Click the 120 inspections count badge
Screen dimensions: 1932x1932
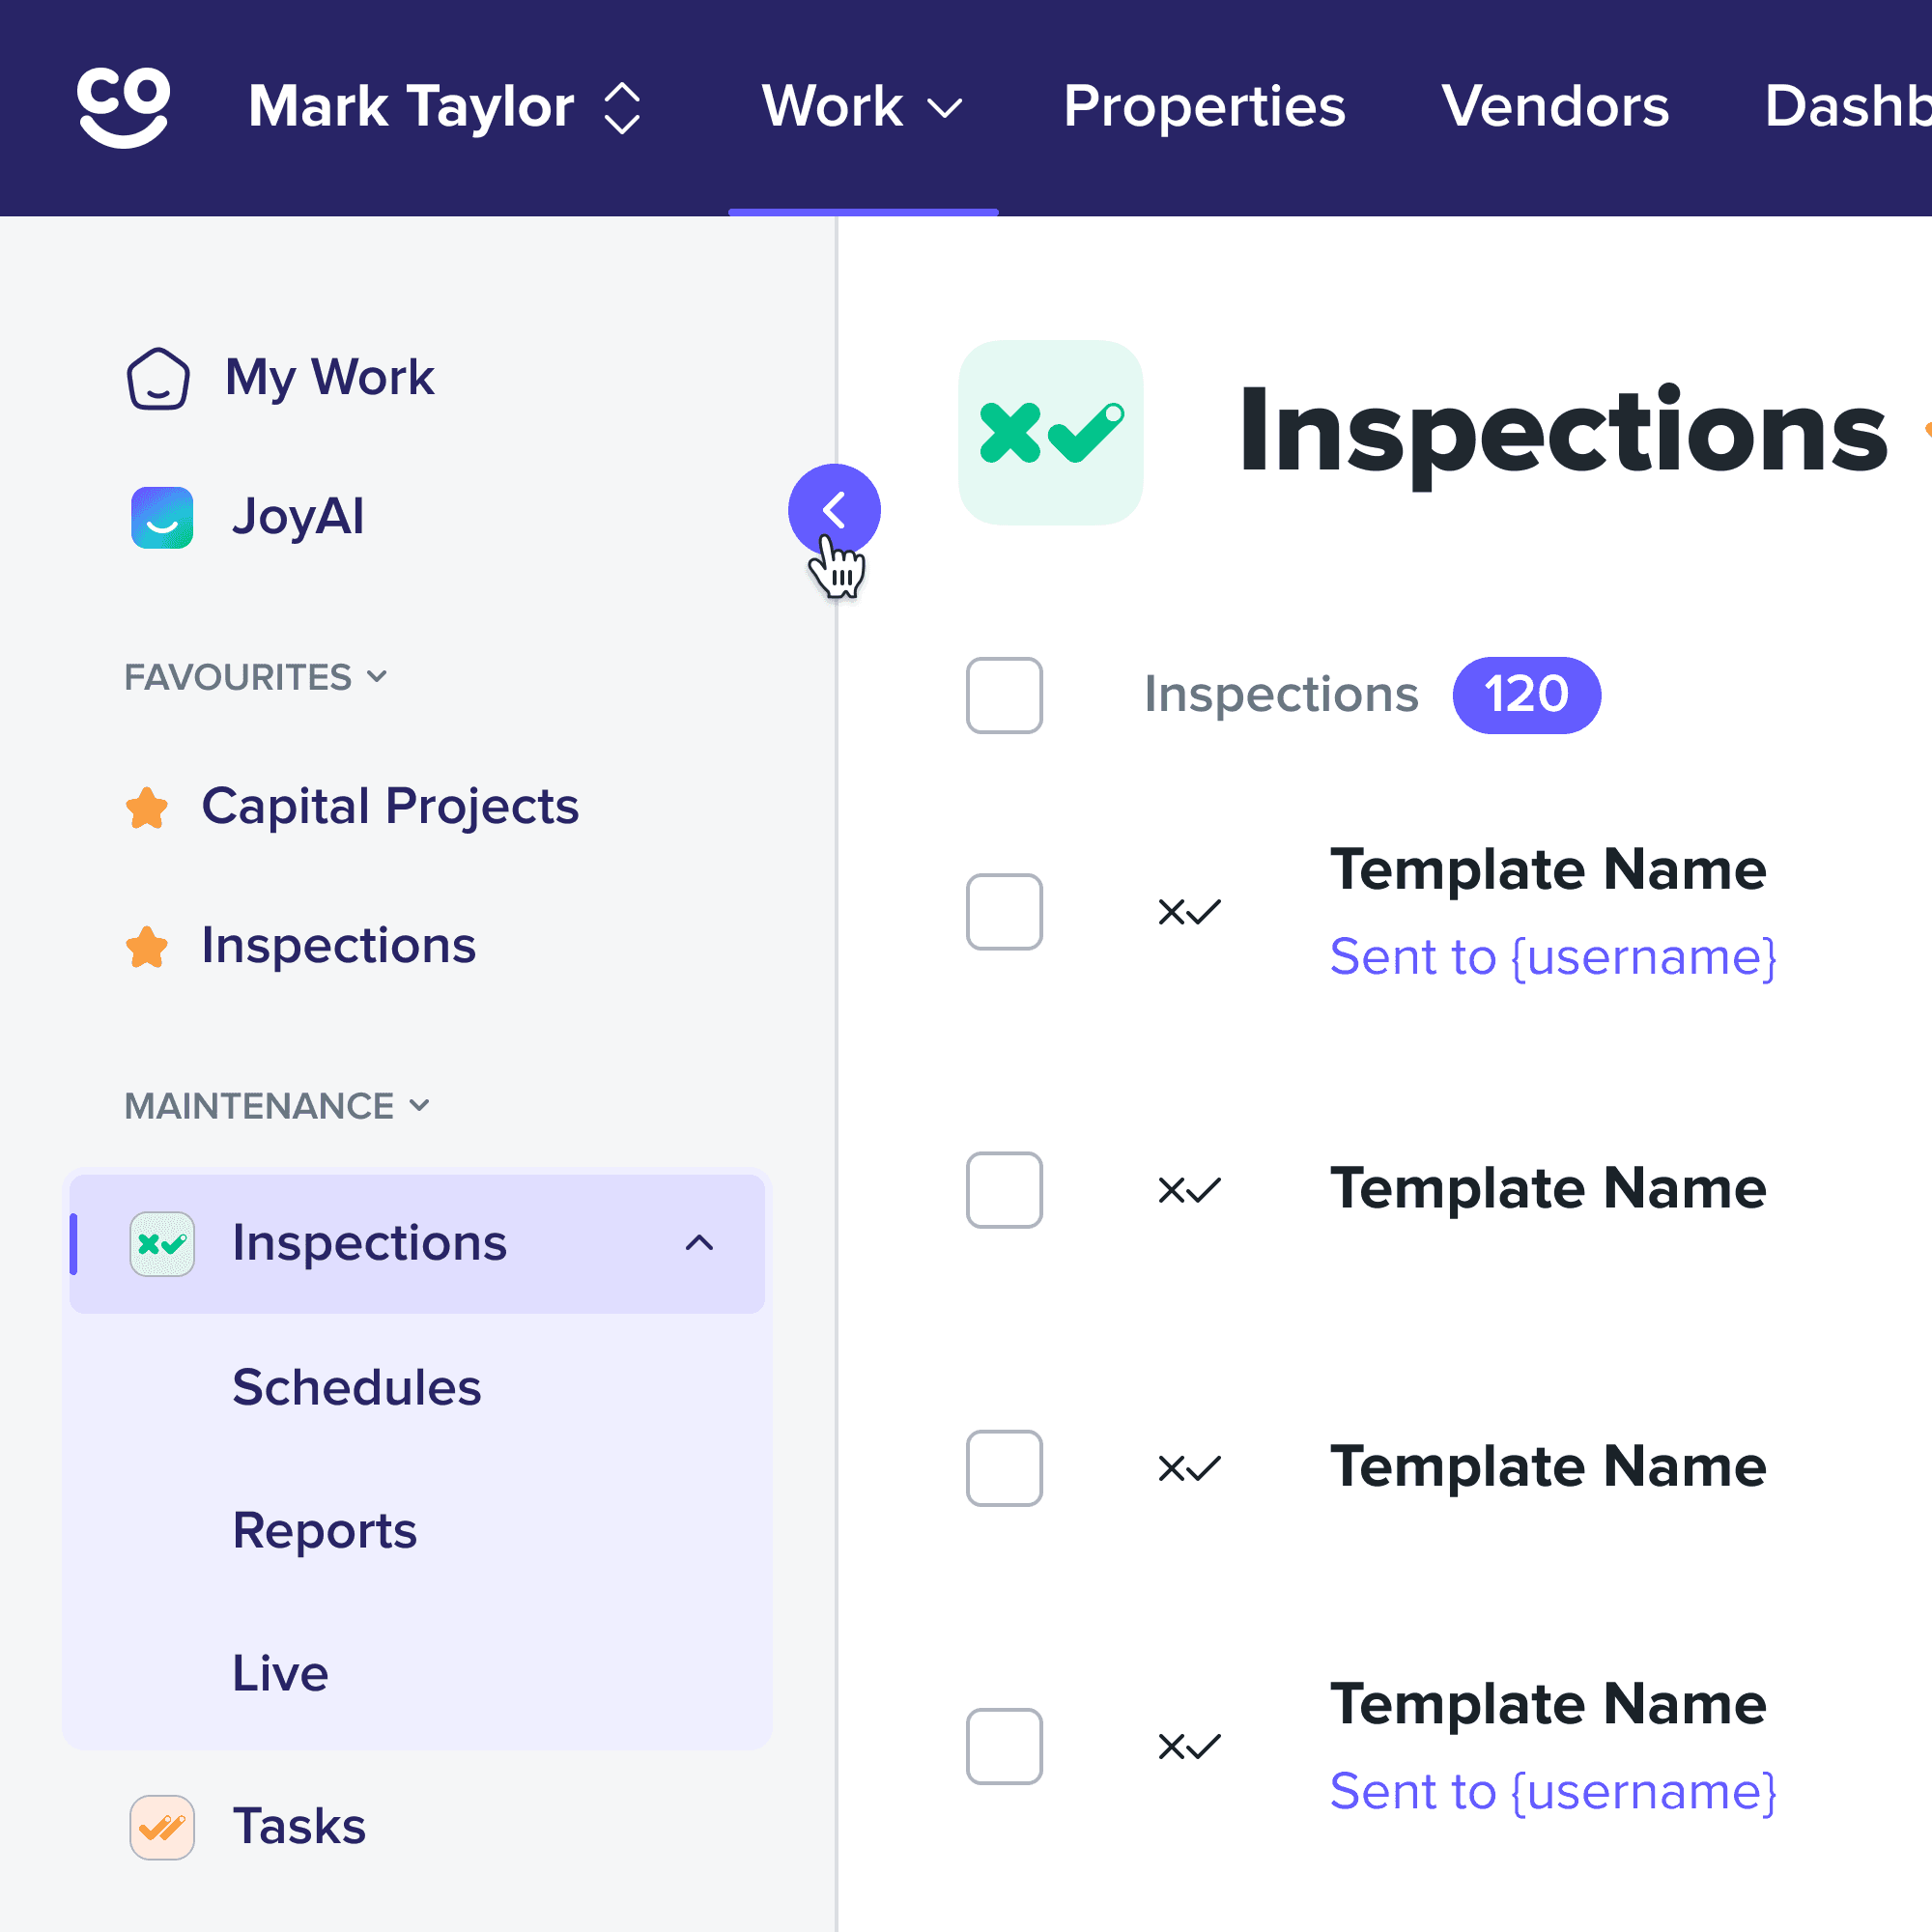point(1526,695)
